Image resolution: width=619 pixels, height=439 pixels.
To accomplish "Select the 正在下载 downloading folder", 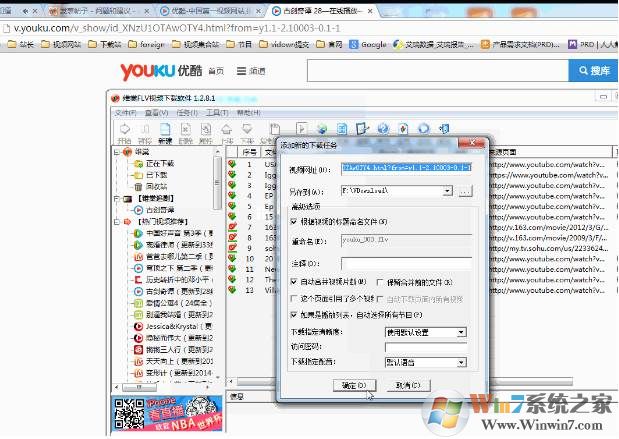I will click(158, 162).
